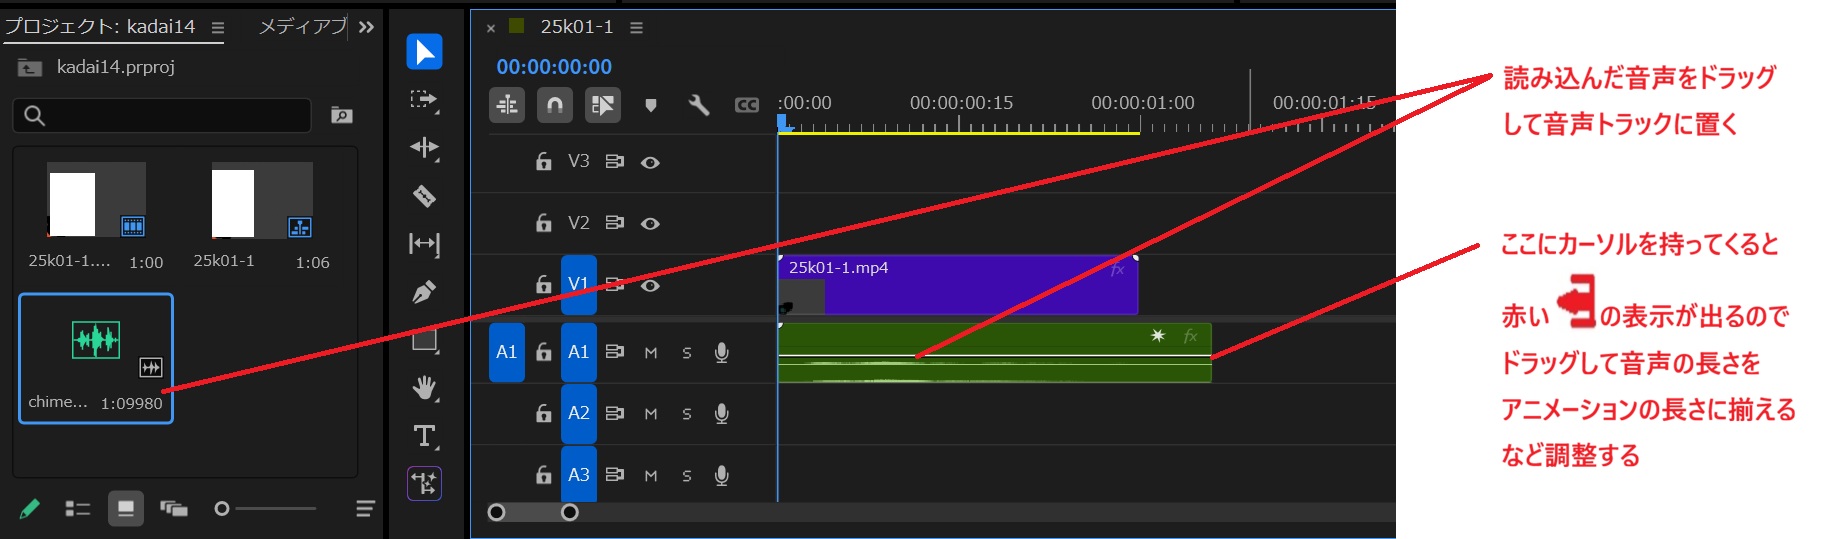Select the Selection arrow tool
The image size is (1821, 539).
(x=424, y=52)
